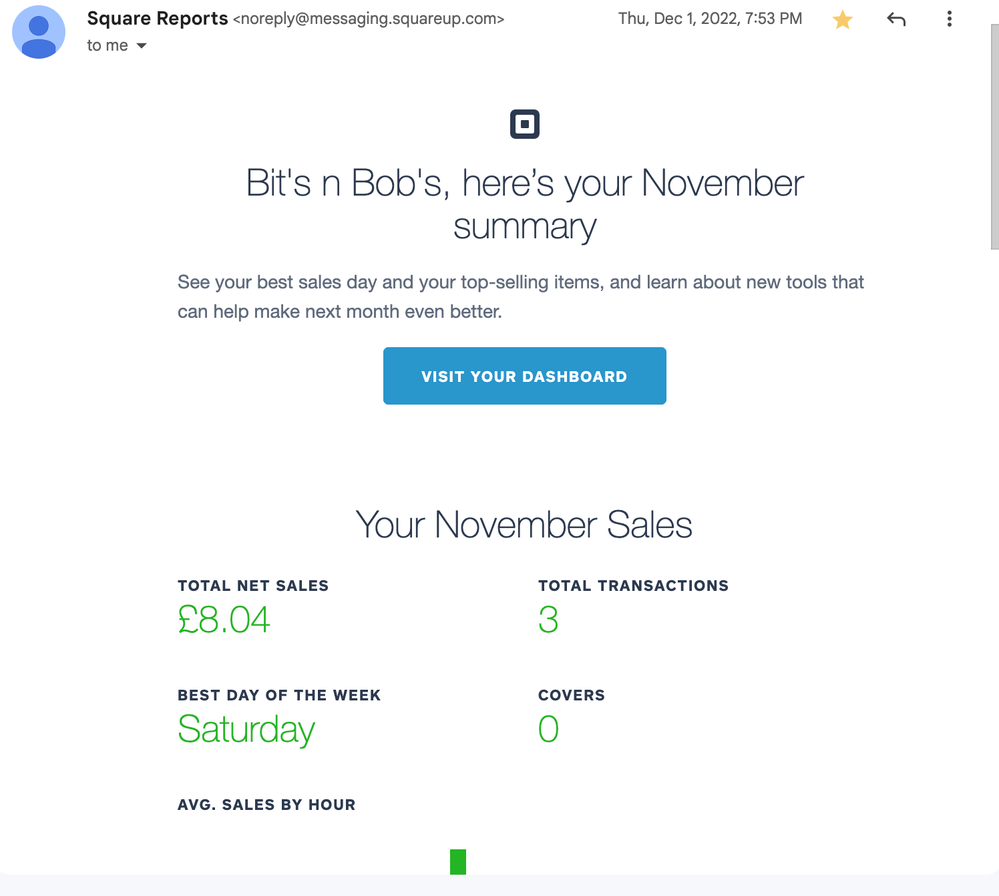Click the noreply@messaging.squareup.com address

pos(369,19)
